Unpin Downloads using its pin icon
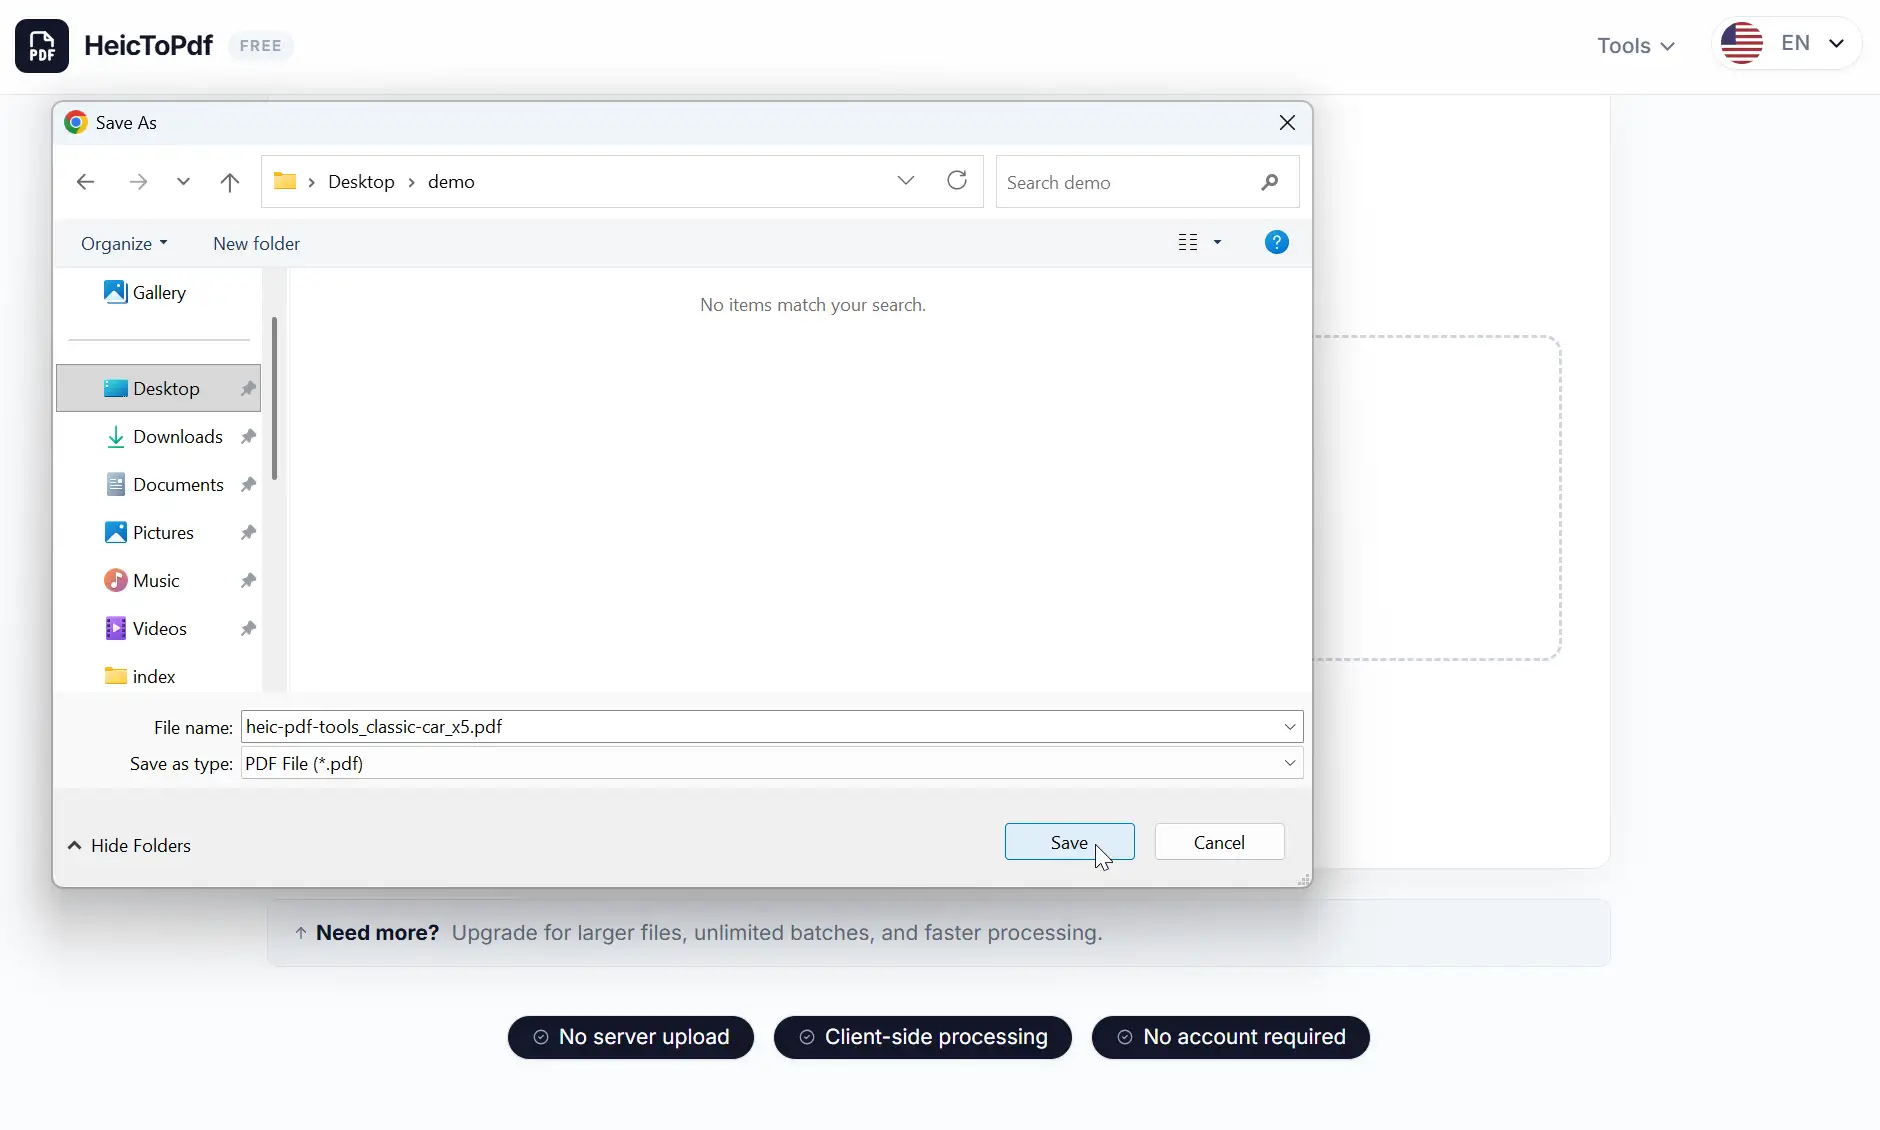 (248, 436)
